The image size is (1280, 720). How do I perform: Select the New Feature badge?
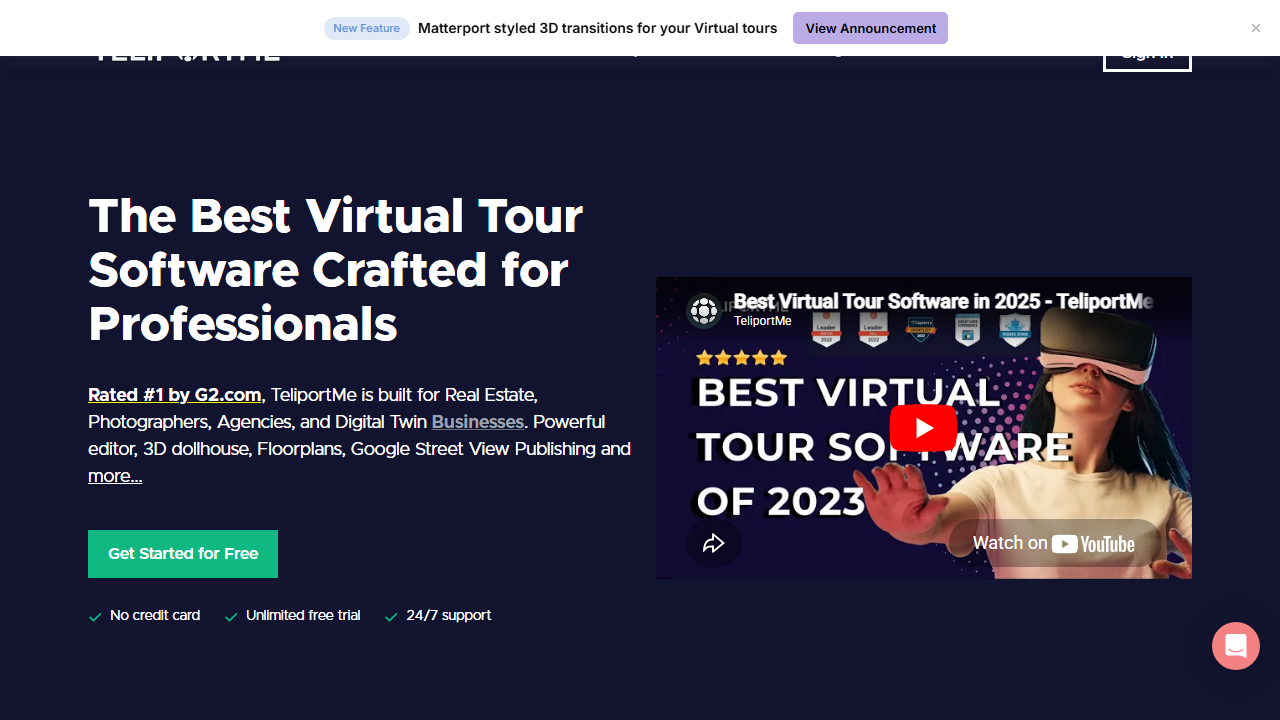pyautogui.click(x=366, y=28)
